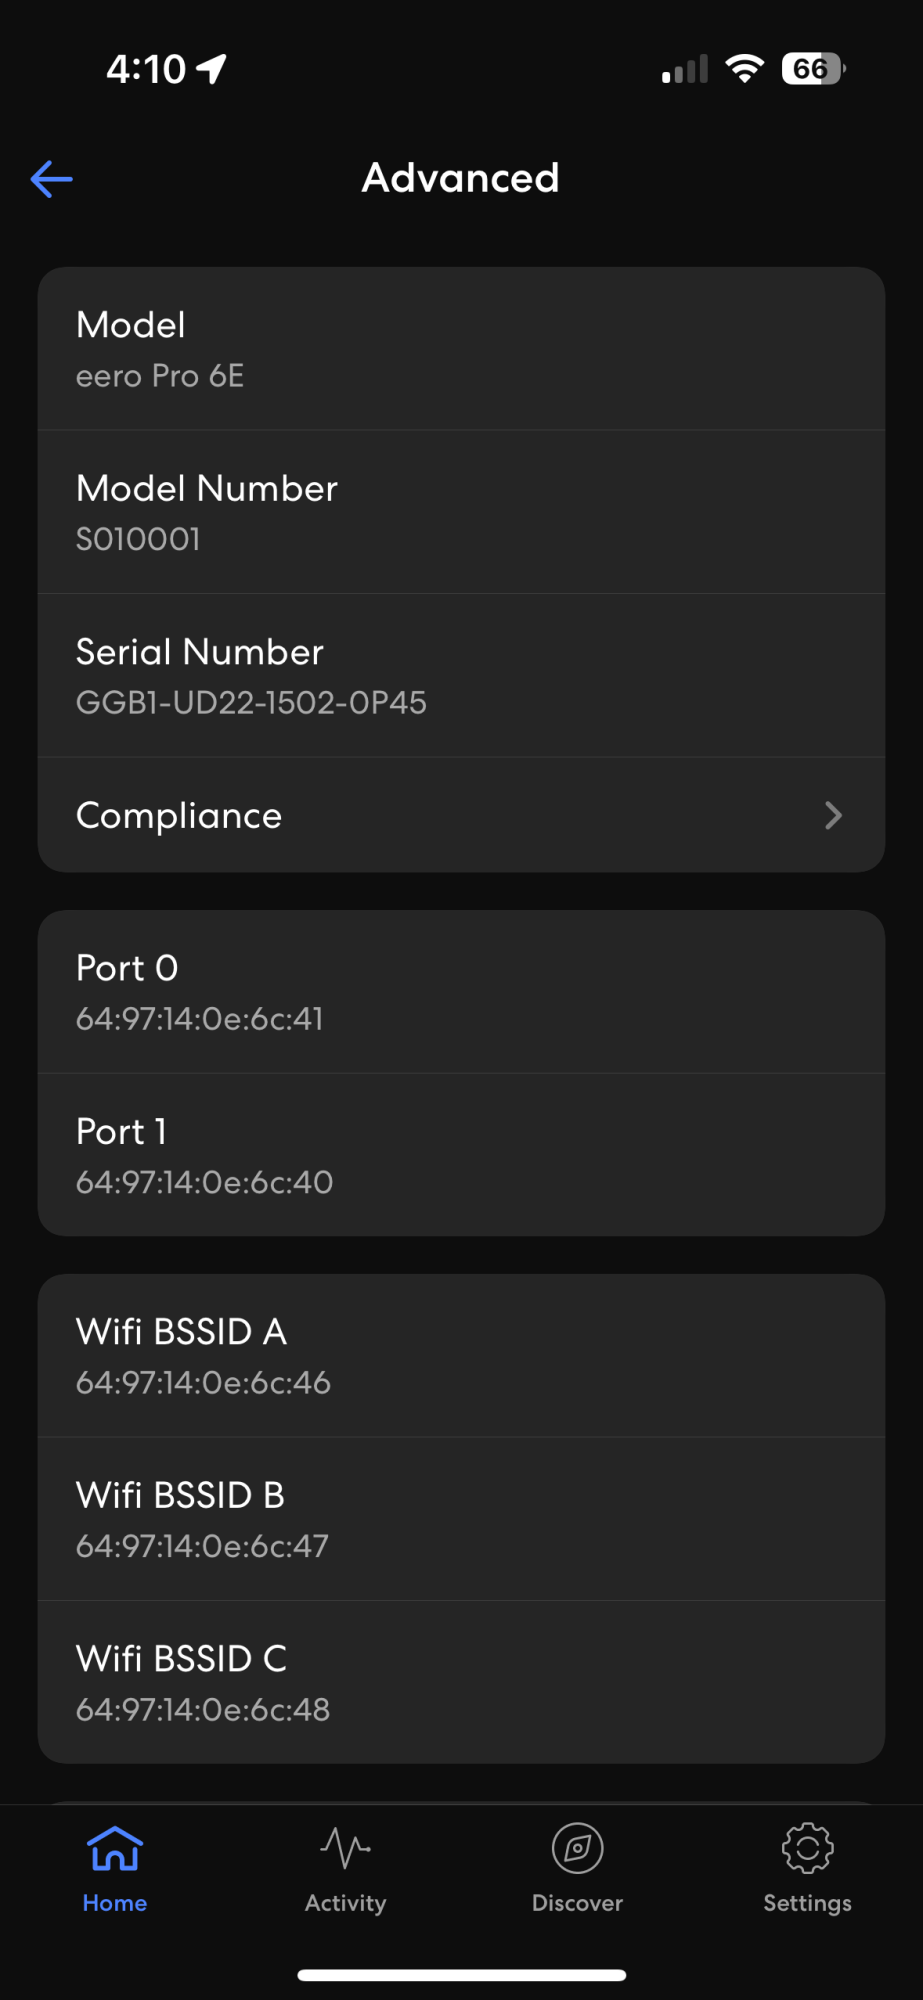This screenshot has height=2000, width=923.
Task: Tap the location arrow beside the time
Action: [x=212, y=69]
